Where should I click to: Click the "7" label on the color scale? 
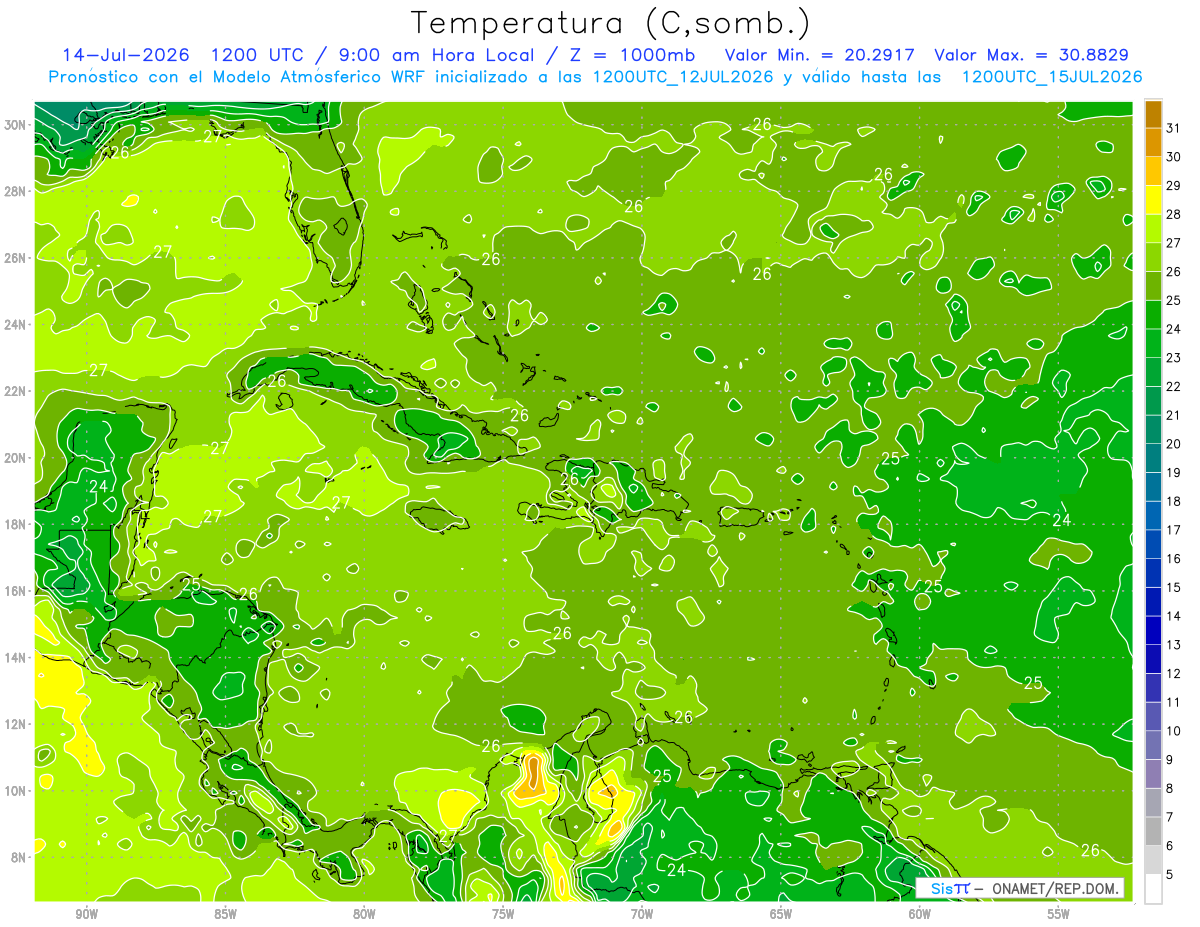coord(1170,818)
